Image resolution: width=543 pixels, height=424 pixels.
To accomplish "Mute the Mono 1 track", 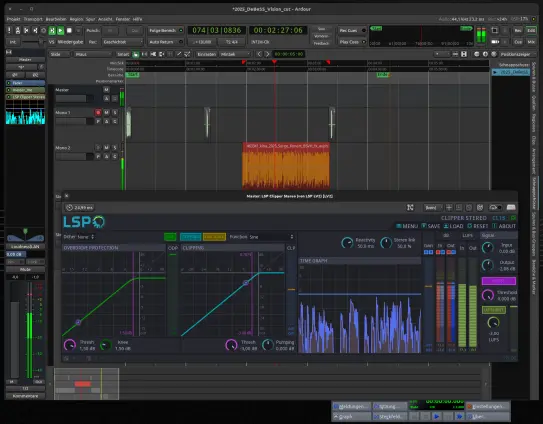I will click(x=106, y=113).
